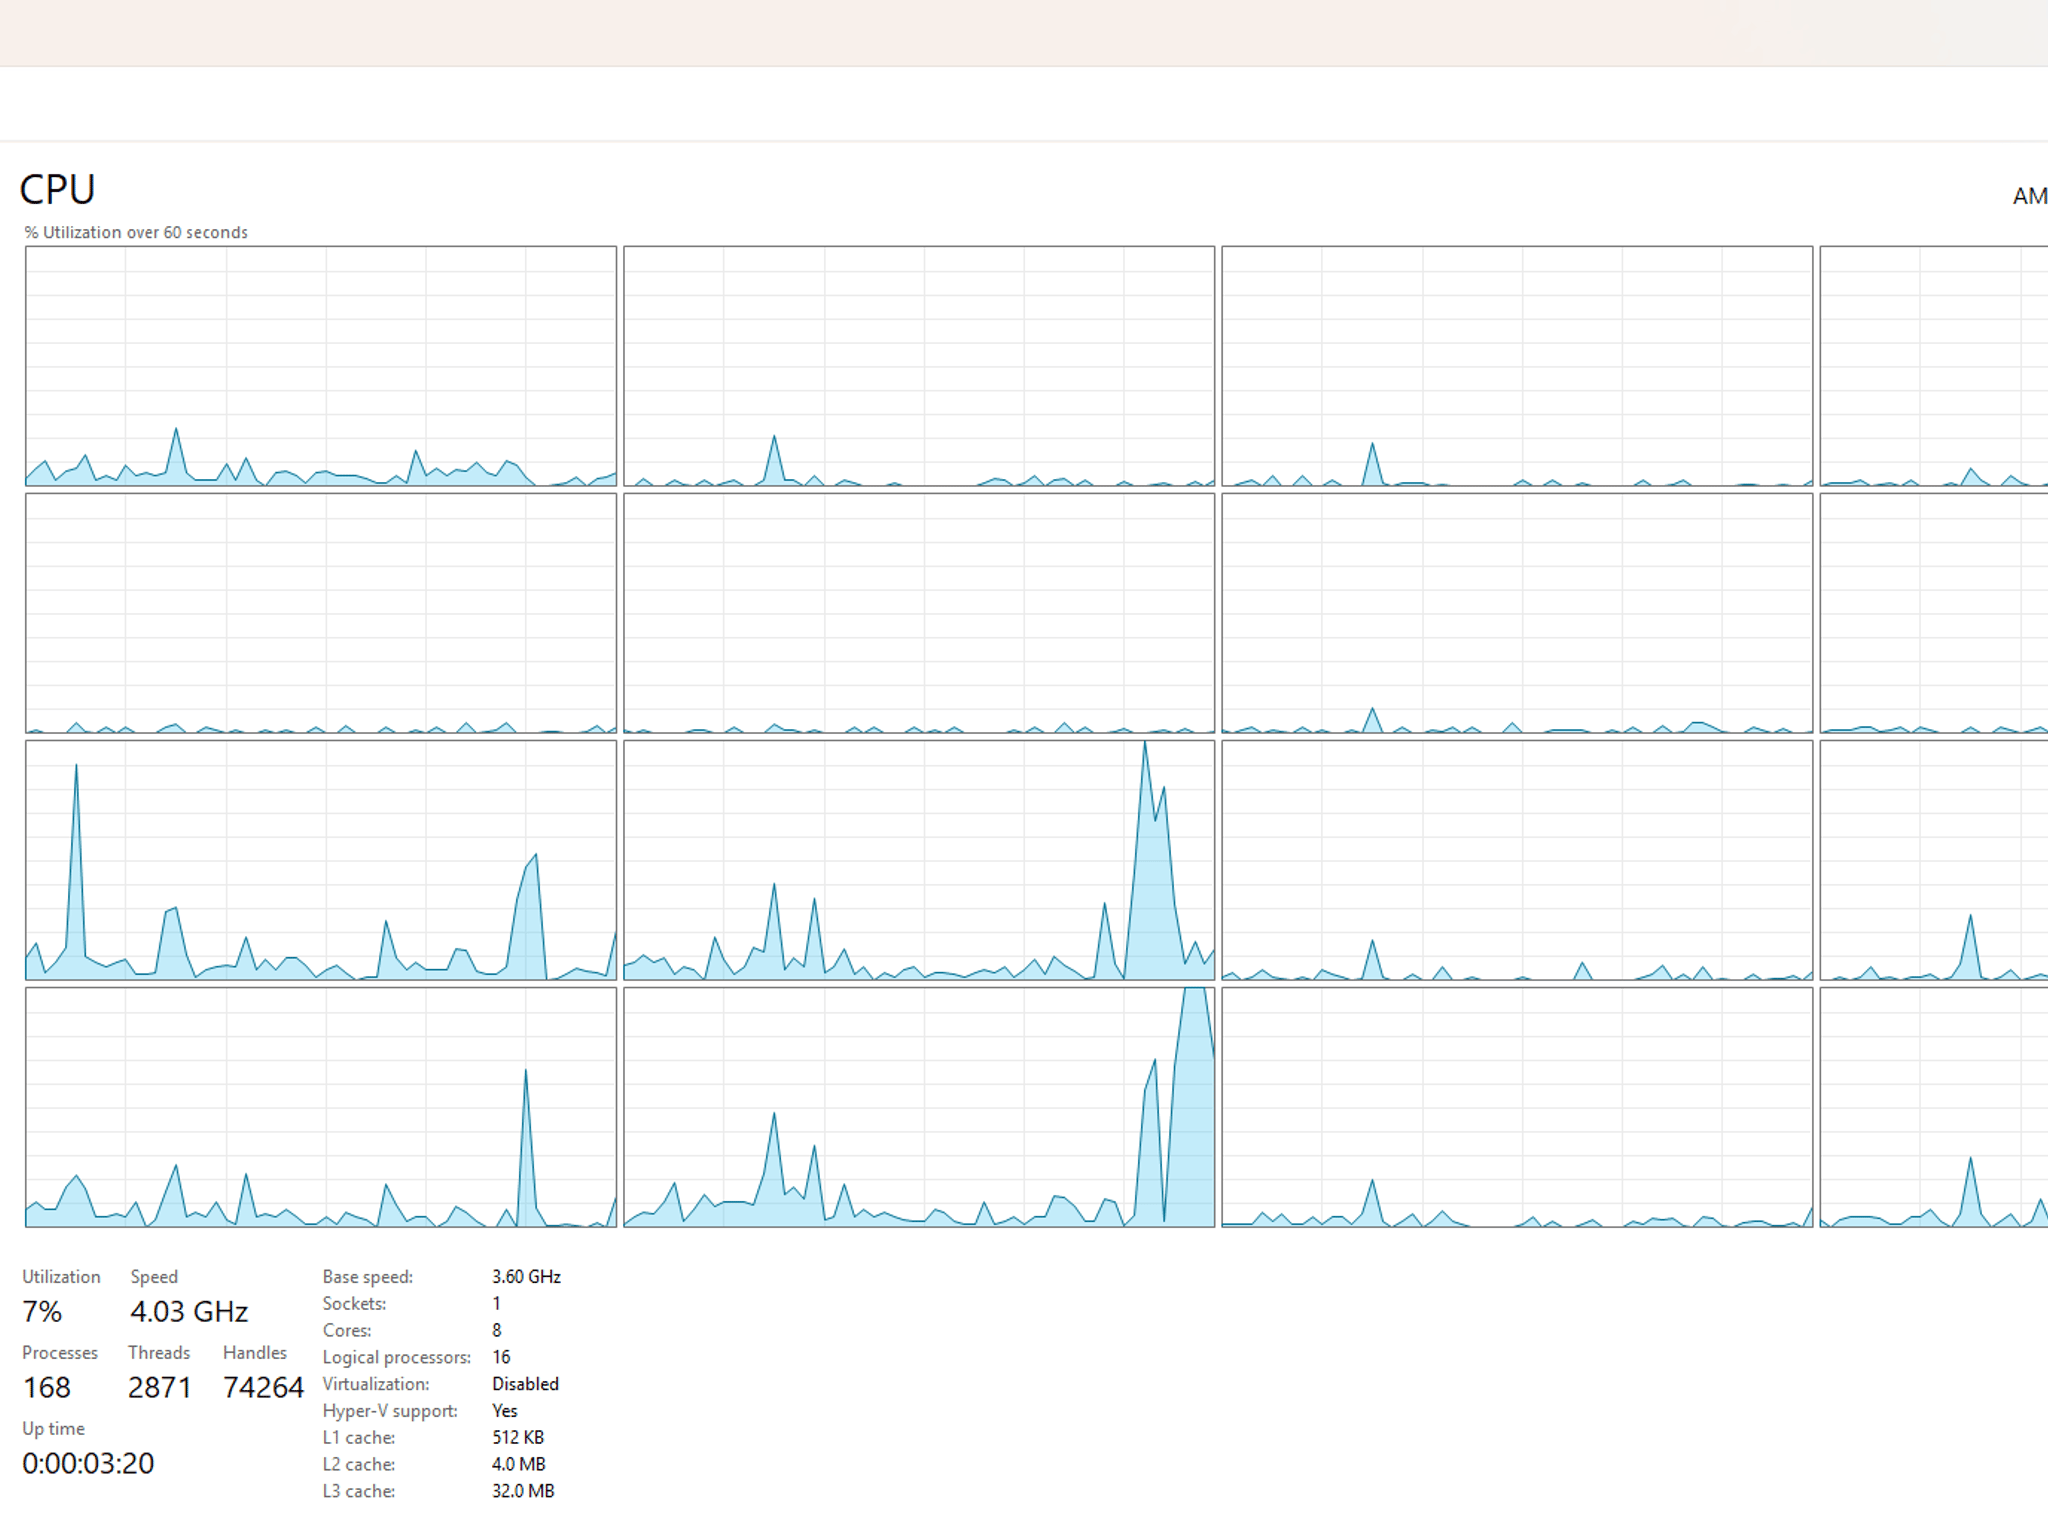Click the L3 cache value 32.0 MB
This screenshot has height=1536, width=2048.
[523, 1491]
